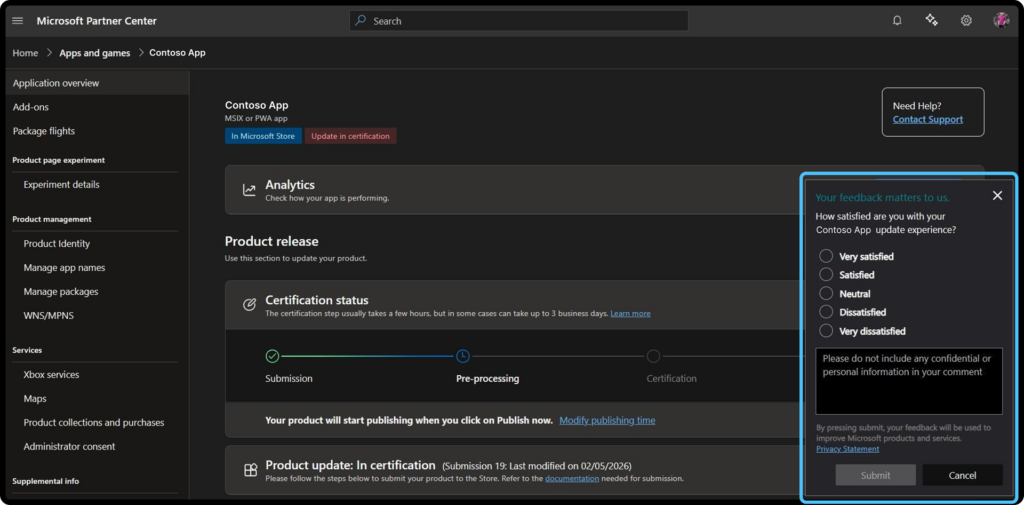1024x505 pixels.
Task: Choose the Neutral rating
Action: point(826,293)
